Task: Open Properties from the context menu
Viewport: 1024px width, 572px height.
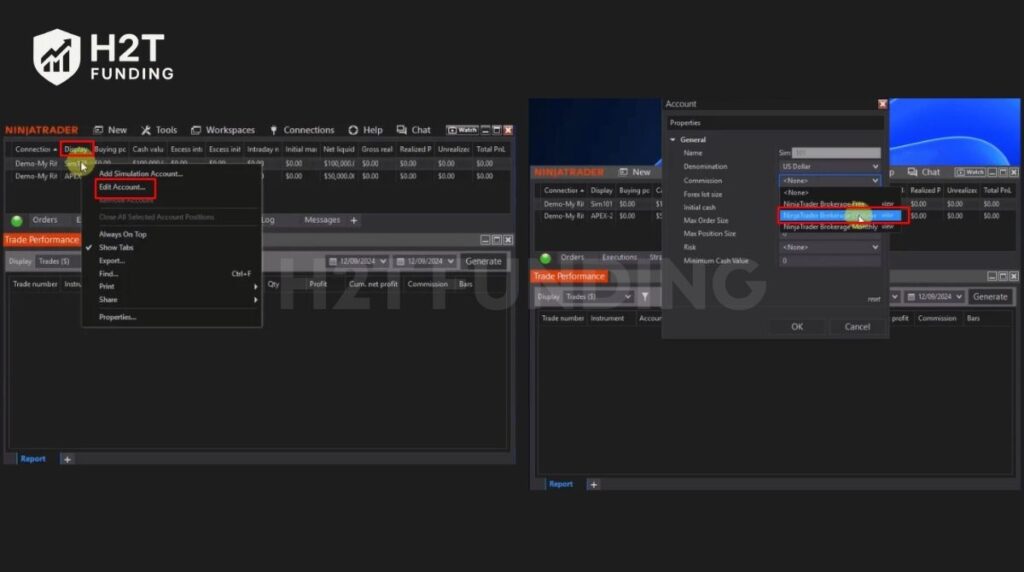Action: [x=118, y=317]
